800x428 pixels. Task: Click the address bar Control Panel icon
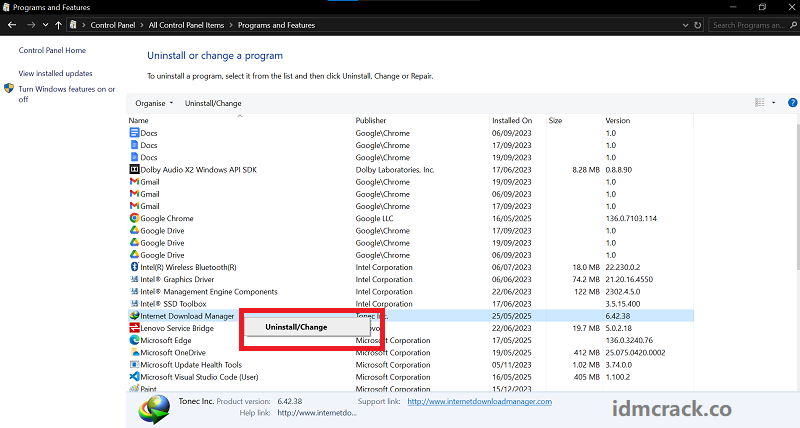point(73,24)
